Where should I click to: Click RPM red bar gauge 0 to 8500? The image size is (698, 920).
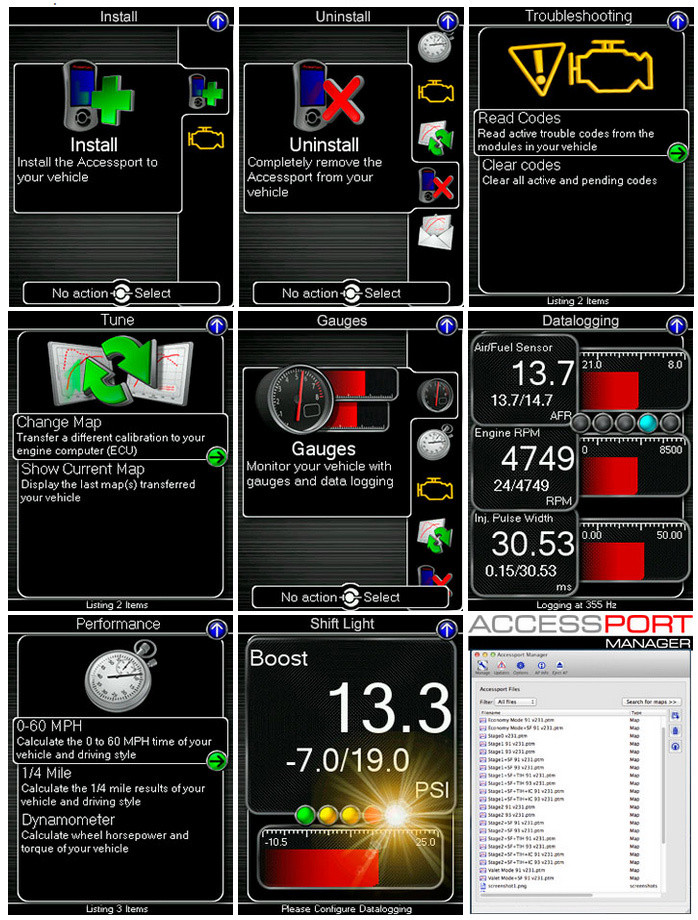(633, 467)
